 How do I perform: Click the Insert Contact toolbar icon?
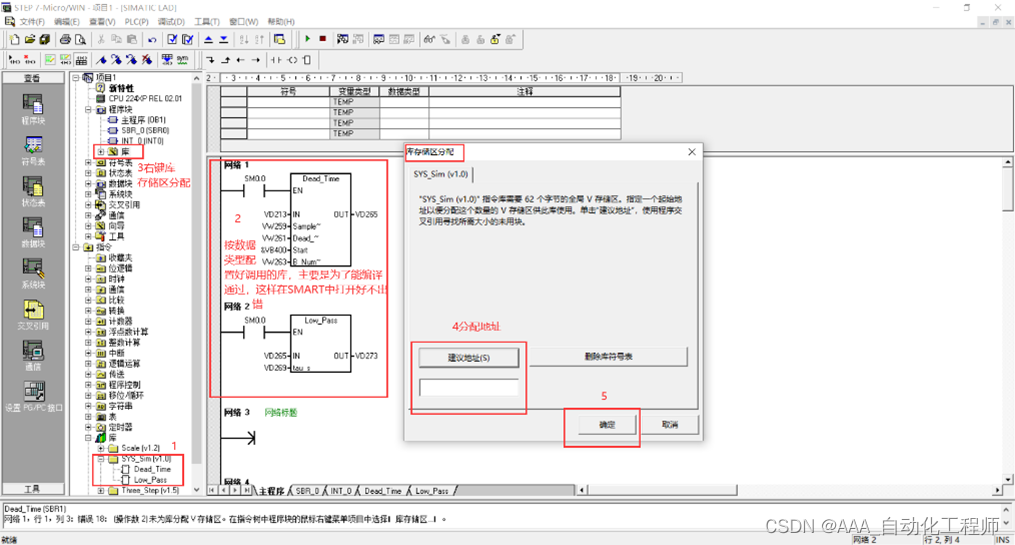[276, 60]
